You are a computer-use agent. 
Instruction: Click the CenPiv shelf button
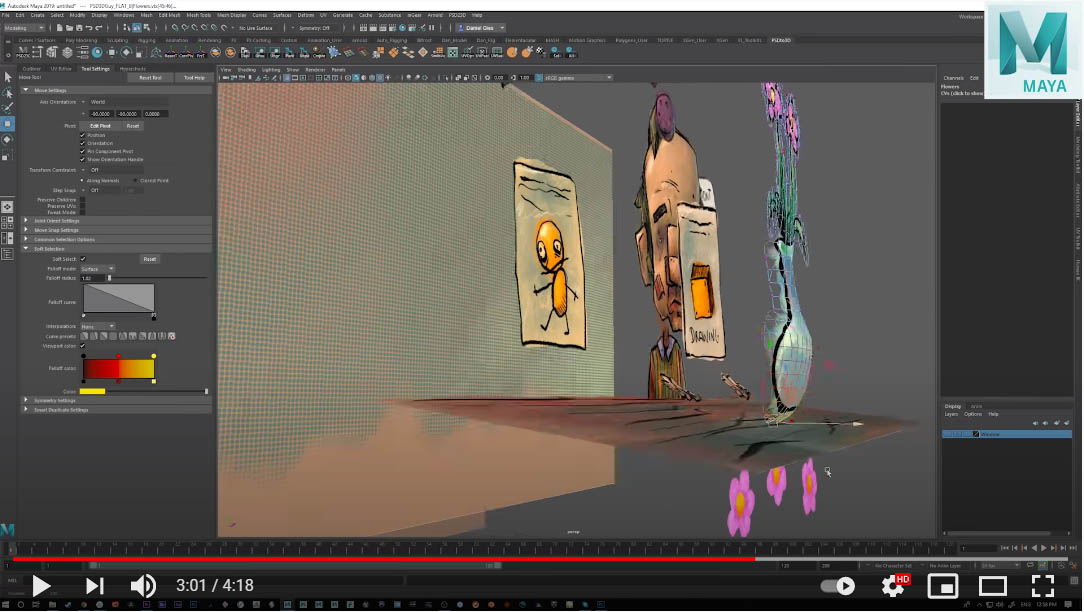185,53
